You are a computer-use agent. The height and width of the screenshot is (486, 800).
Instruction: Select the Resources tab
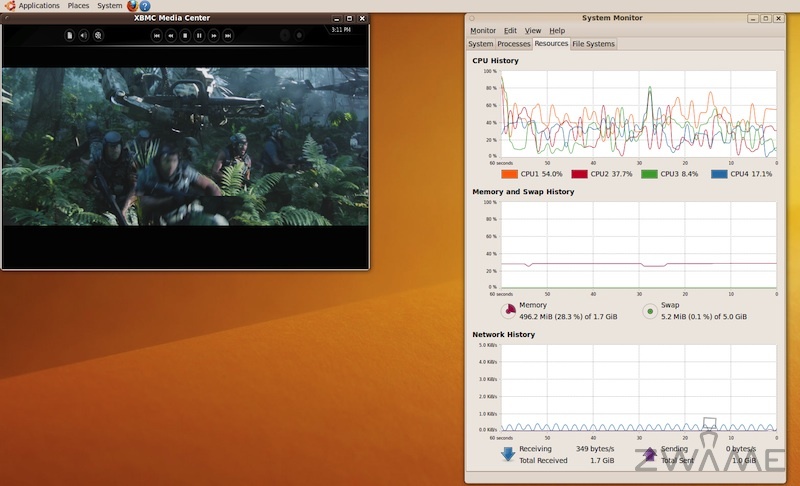tap(551, 43)
